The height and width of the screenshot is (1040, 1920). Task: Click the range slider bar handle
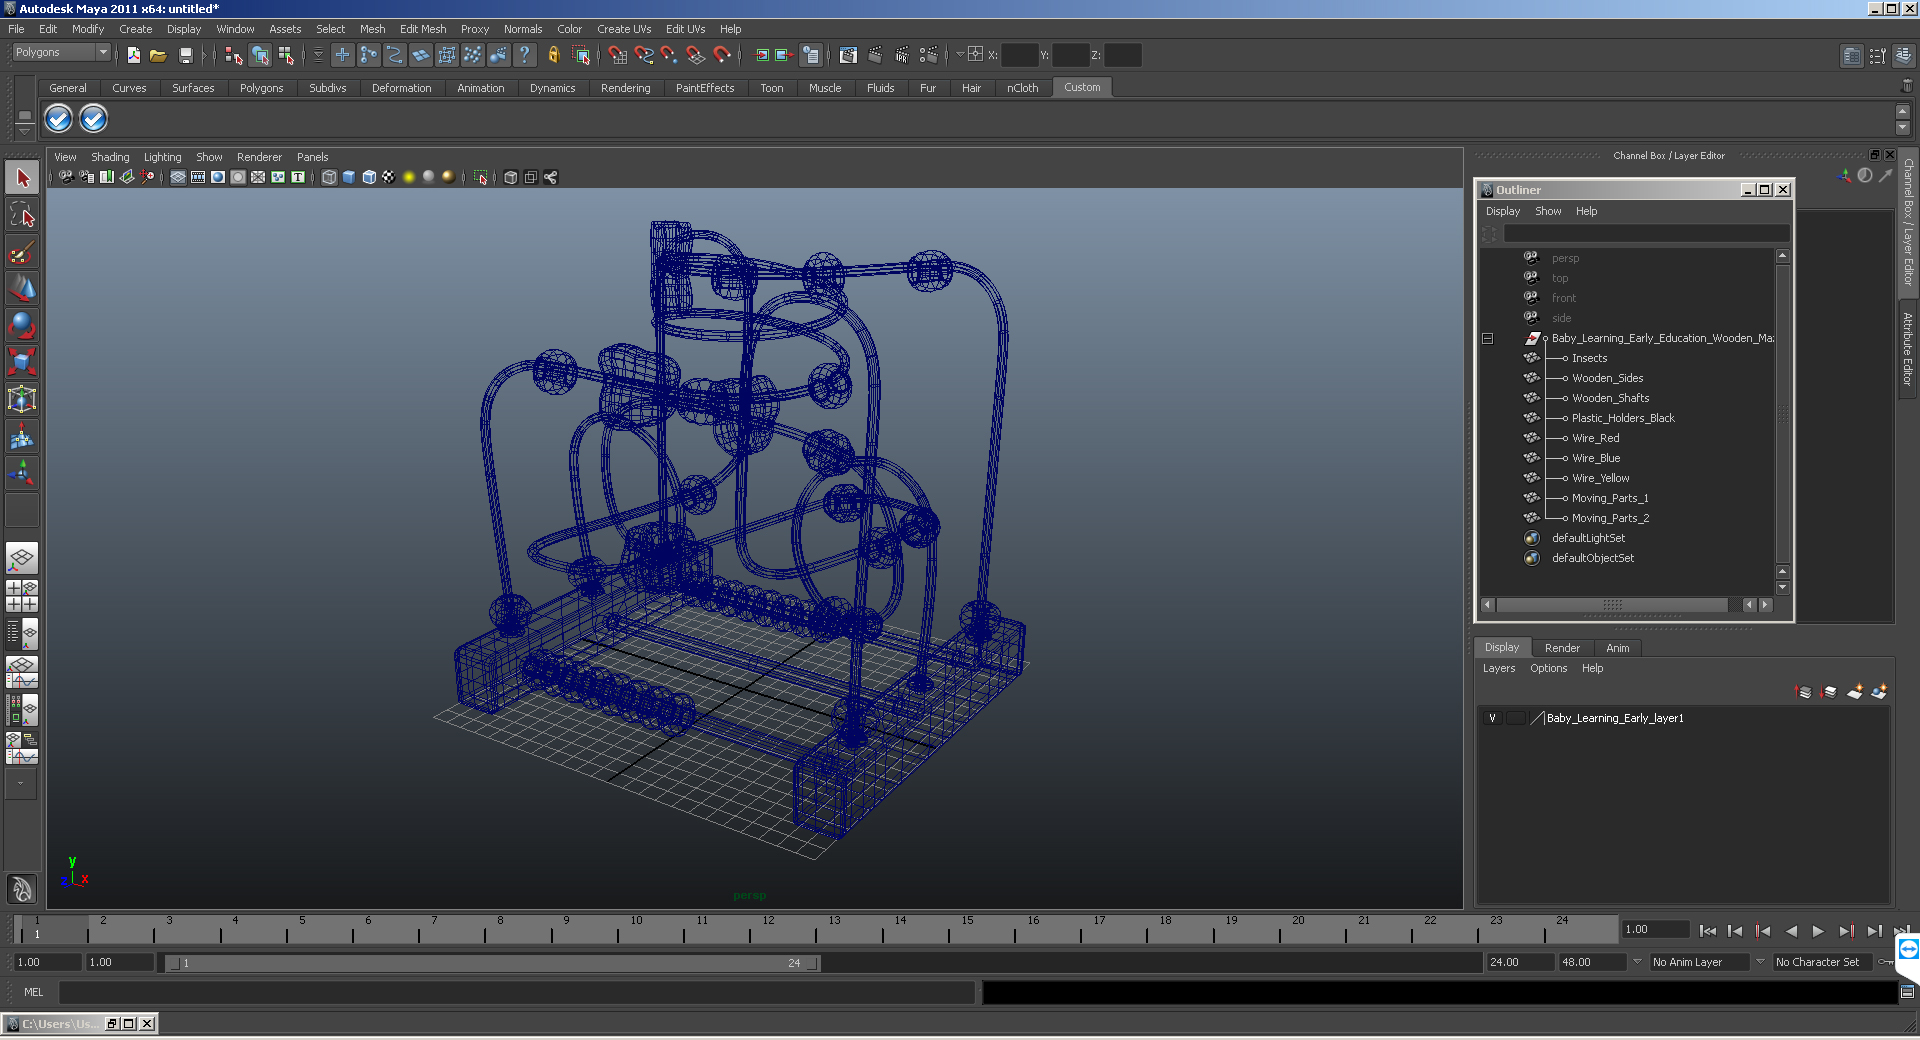click(493, 963)
